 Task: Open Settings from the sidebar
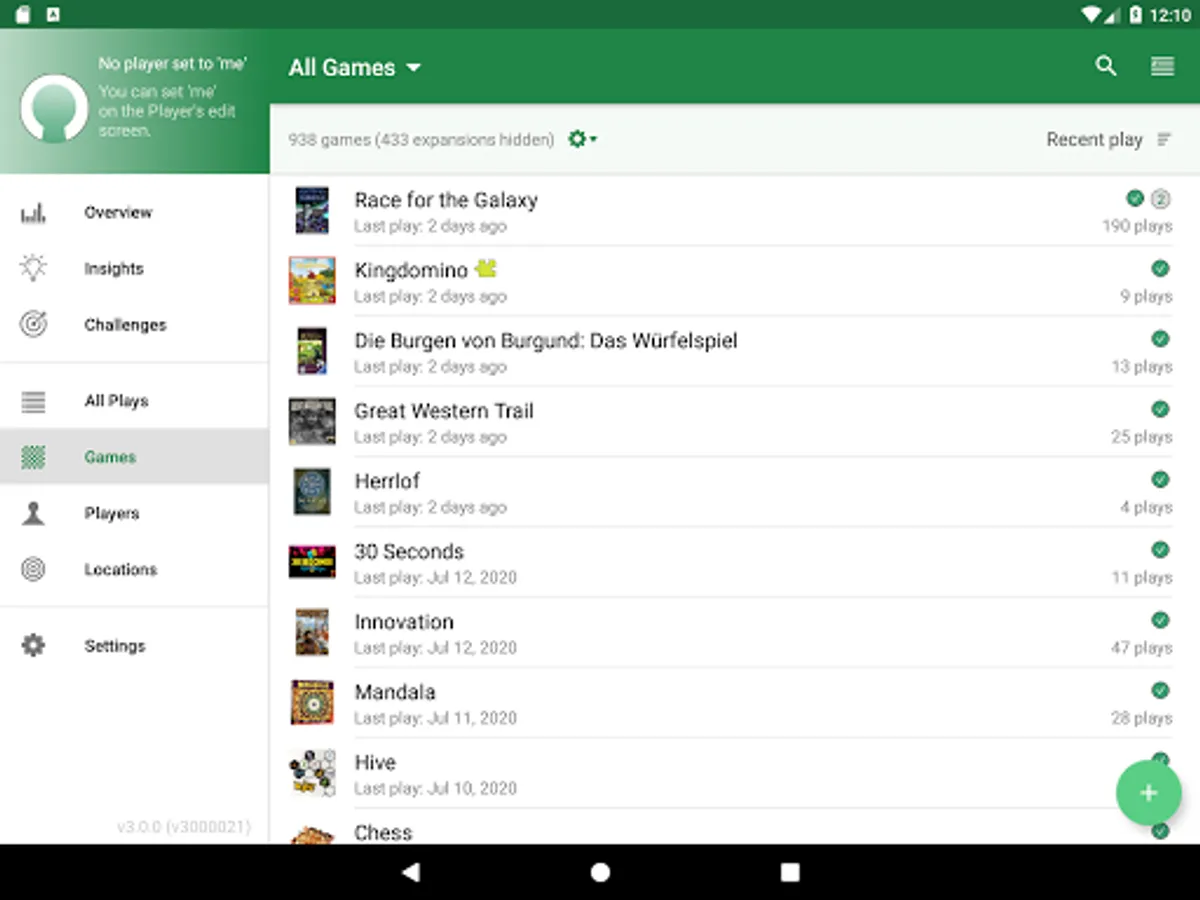(115, 646)
